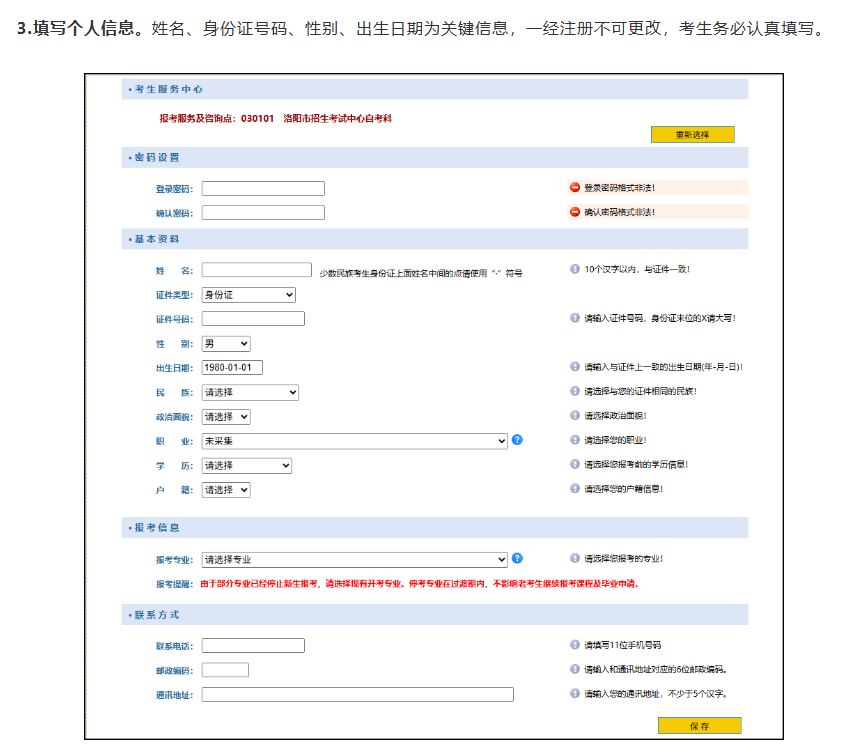Open the 民族 dropdown
Image resolution: width=849 pixels, height=756 pixels.
(250, 392)
